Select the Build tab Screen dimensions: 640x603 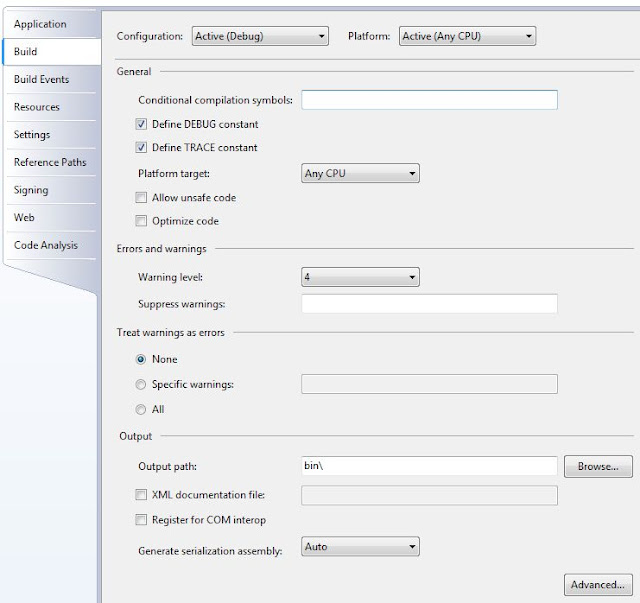coord(51,52)
